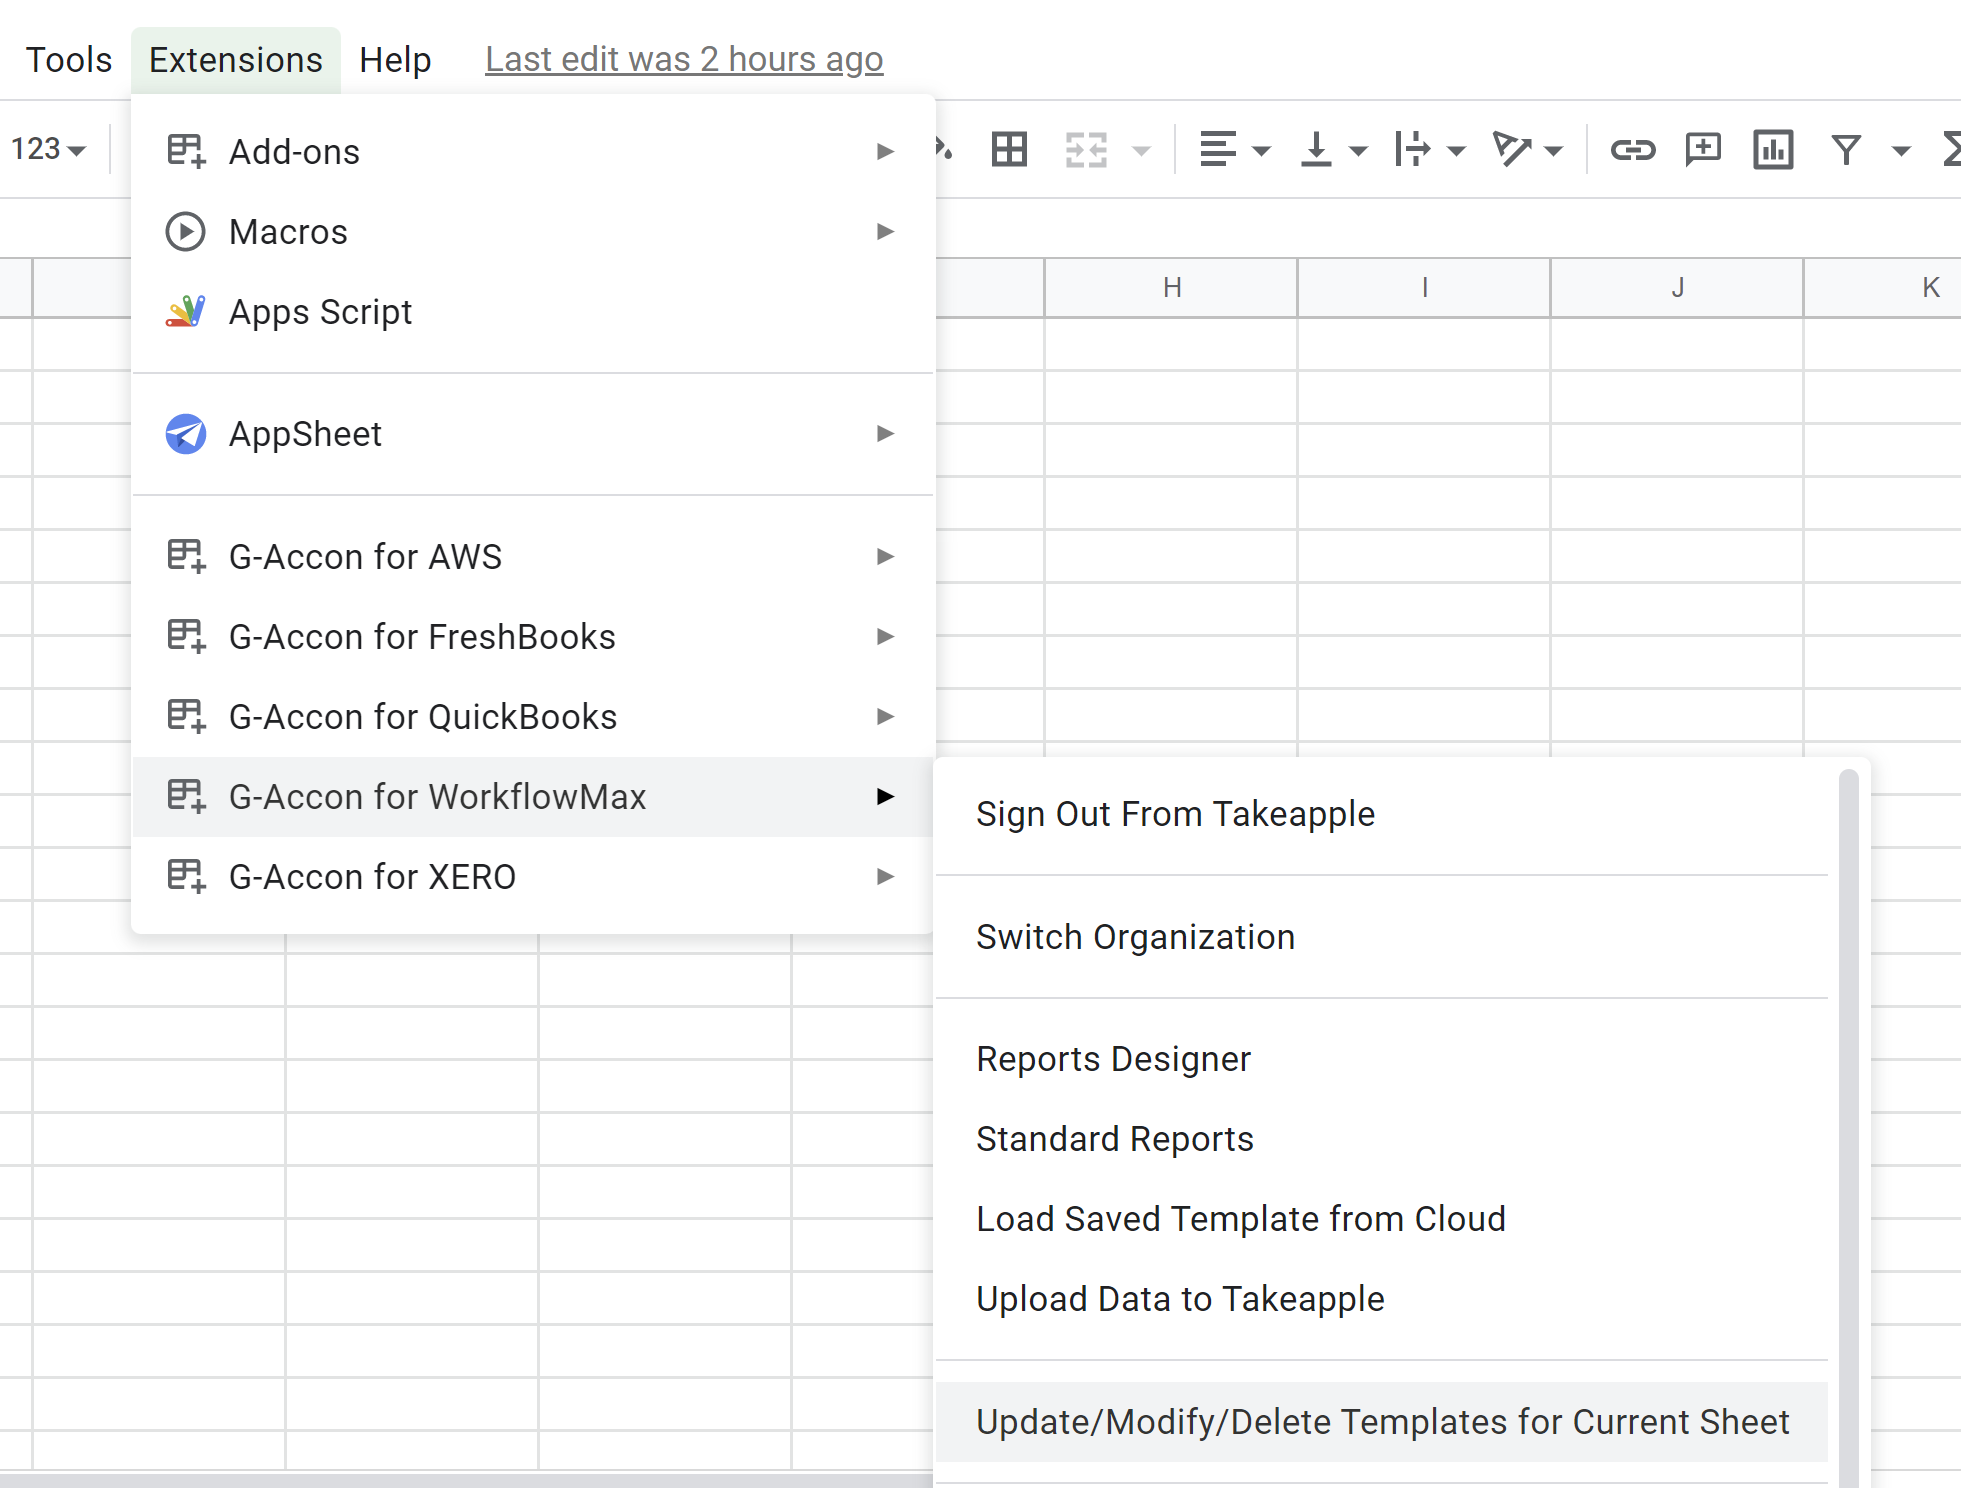Launch Apps Script from Extensions menu
The width and height of the screenshot is (1961, 1488).
tap(533, 312)
